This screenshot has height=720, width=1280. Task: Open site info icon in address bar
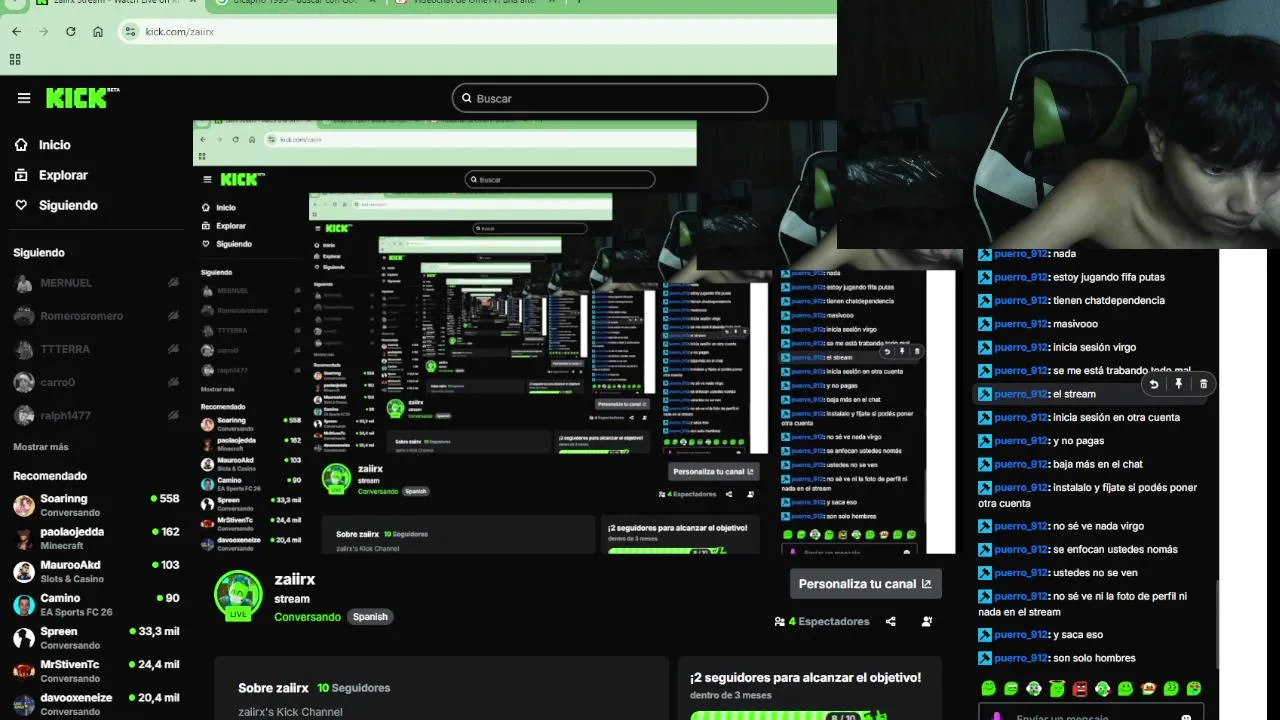pos(130,32)
